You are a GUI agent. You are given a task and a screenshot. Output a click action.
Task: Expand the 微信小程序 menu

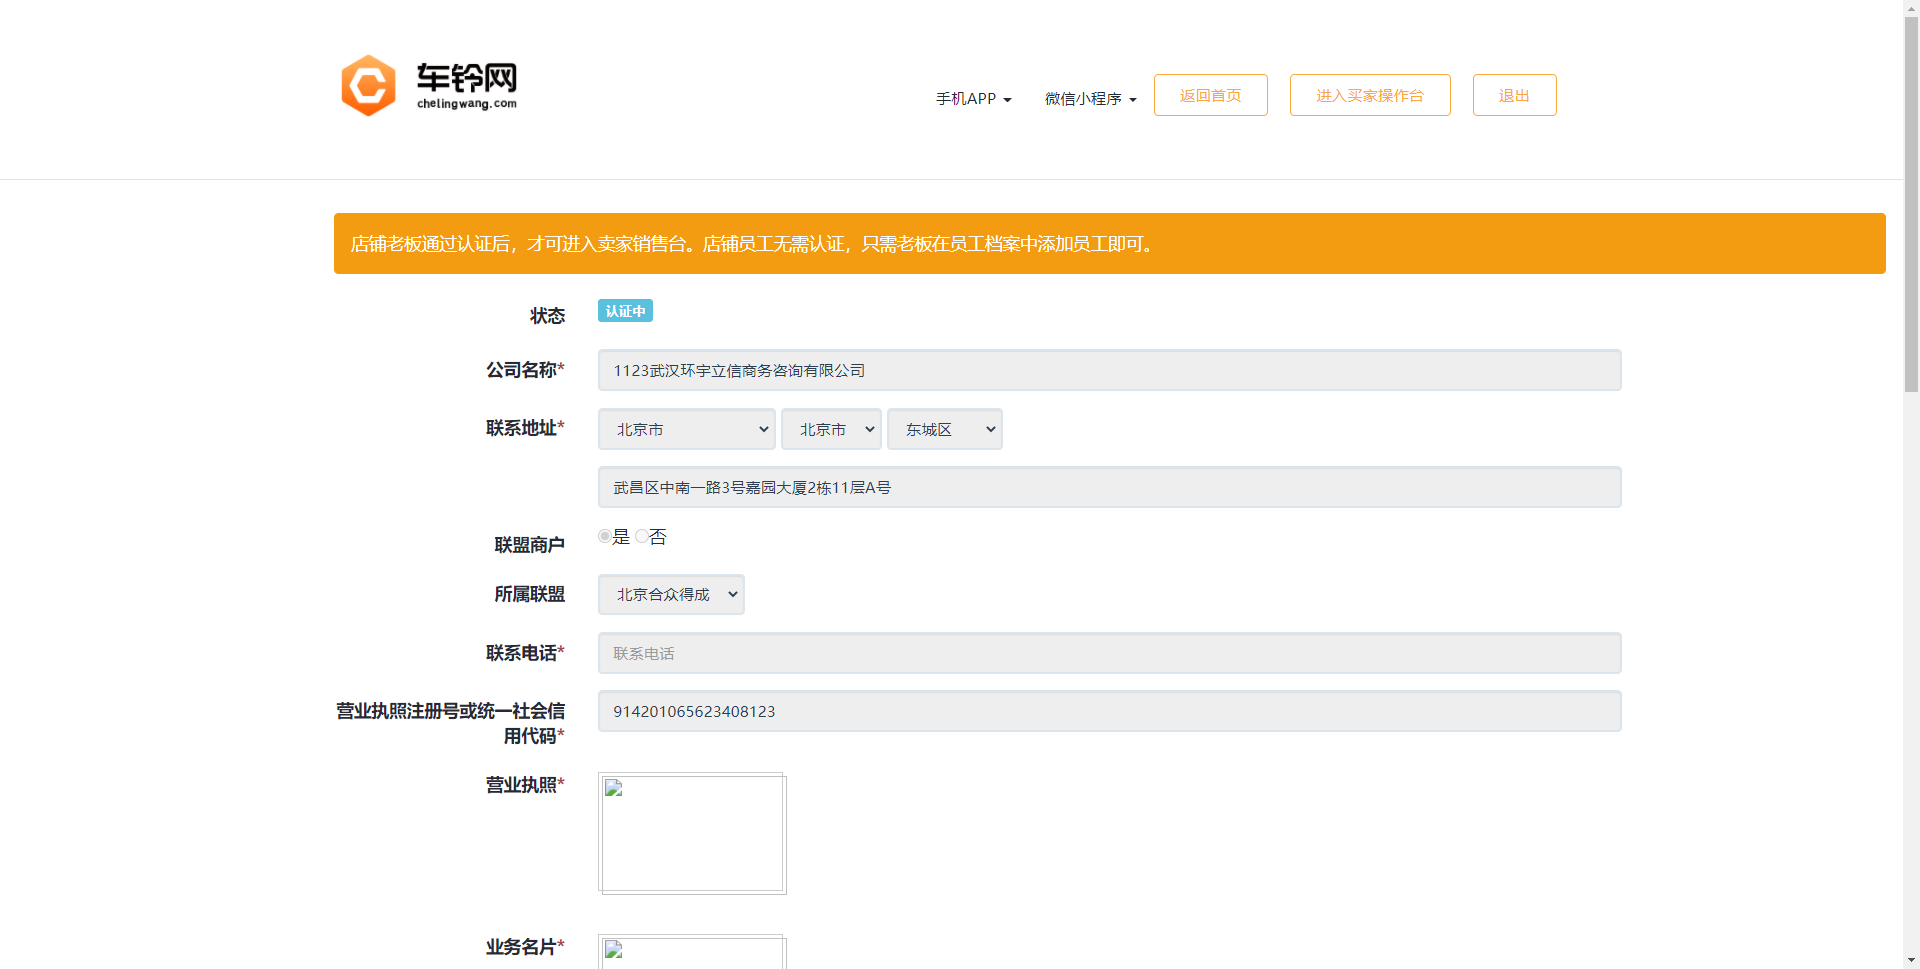(1090, 99)
